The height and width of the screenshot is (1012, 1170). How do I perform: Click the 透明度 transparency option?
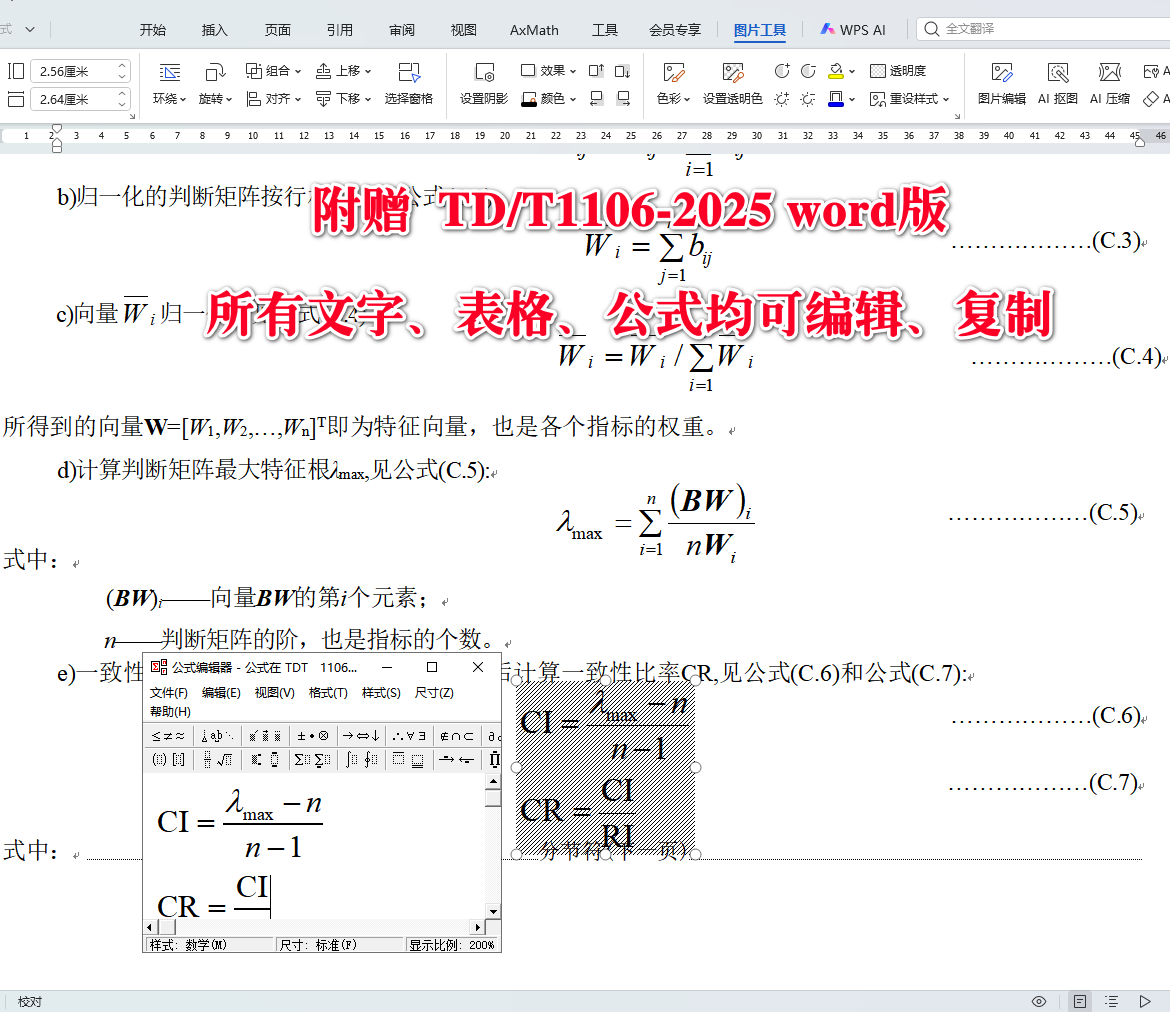[898, 71]
